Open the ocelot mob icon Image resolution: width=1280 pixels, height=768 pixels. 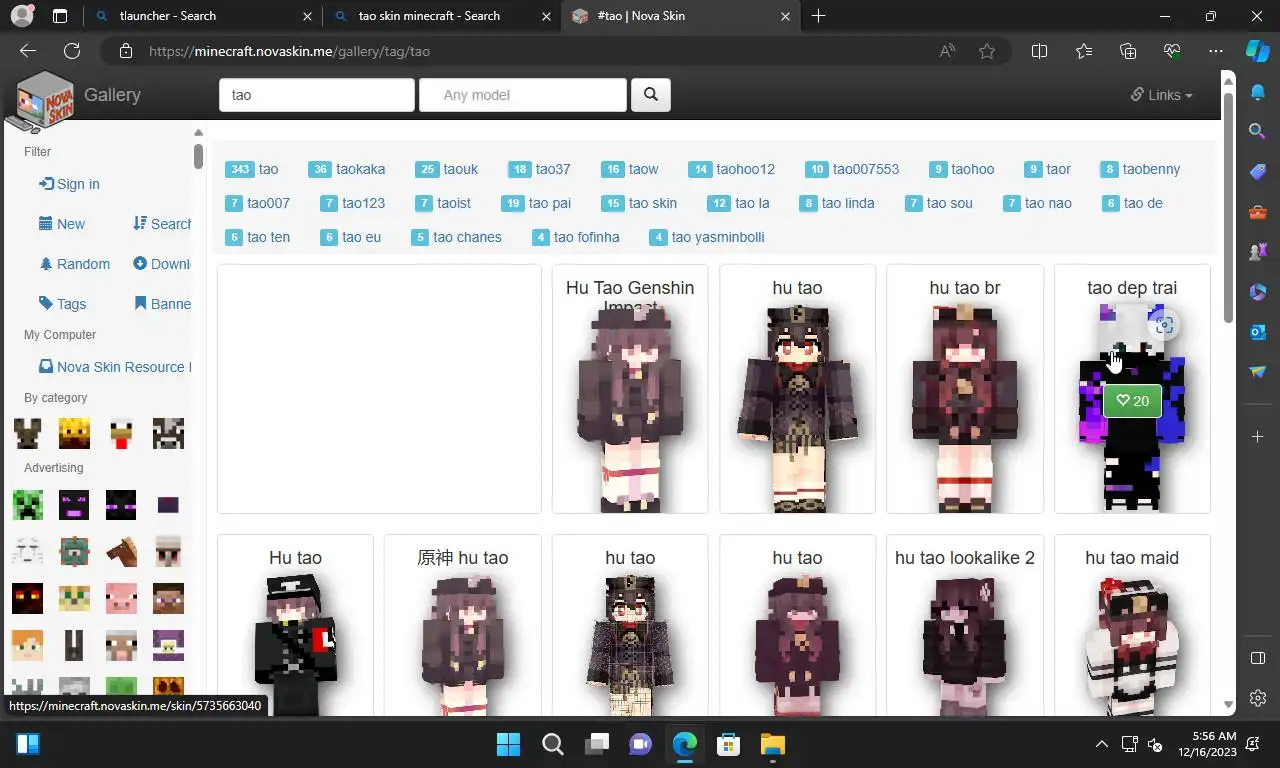[x=74, y=598]
